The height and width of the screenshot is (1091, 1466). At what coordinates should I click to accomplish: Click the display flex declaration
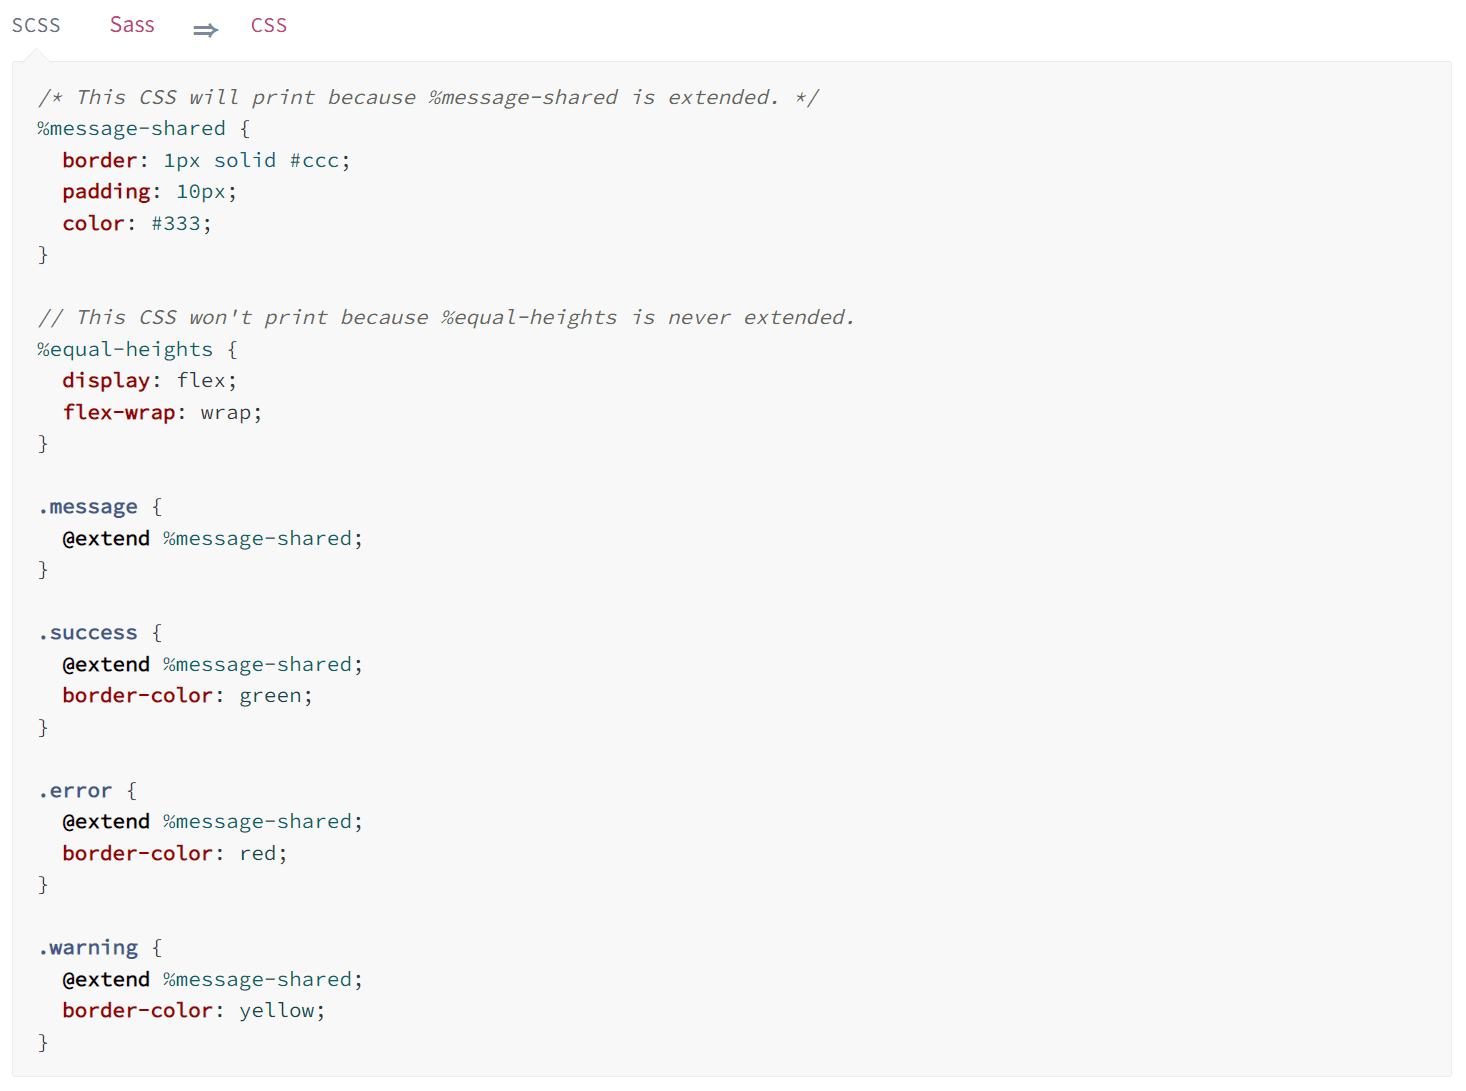[x=149, y=381]
